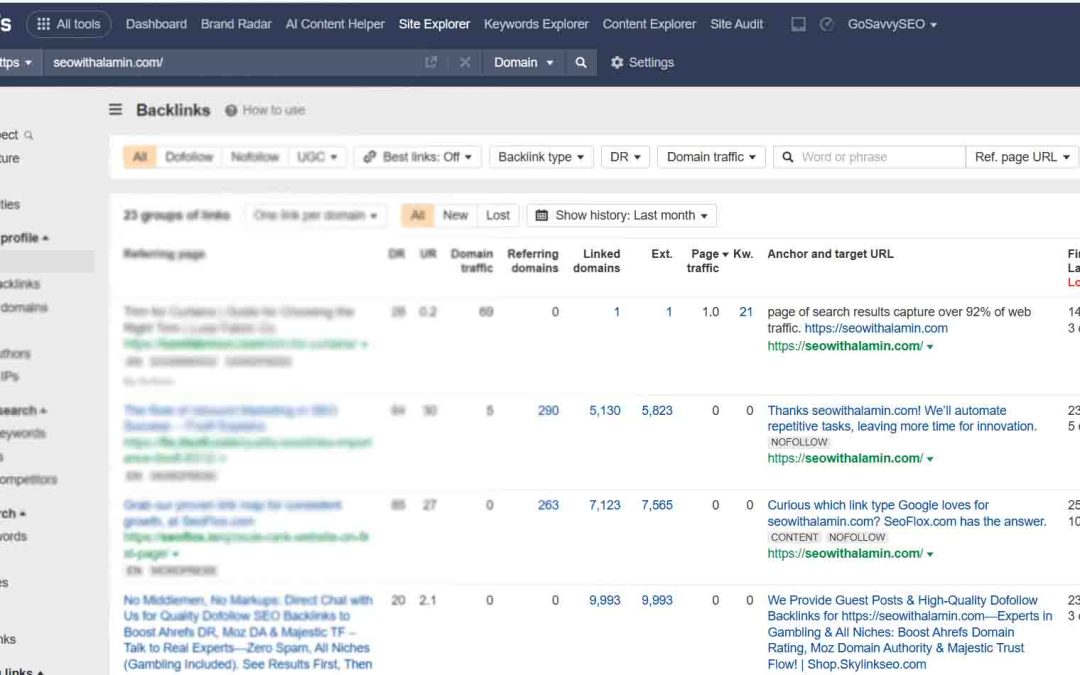This screenshot has height=675, width=1080.
Task: Open the 263 referring domains link
Action: [548, 505]
